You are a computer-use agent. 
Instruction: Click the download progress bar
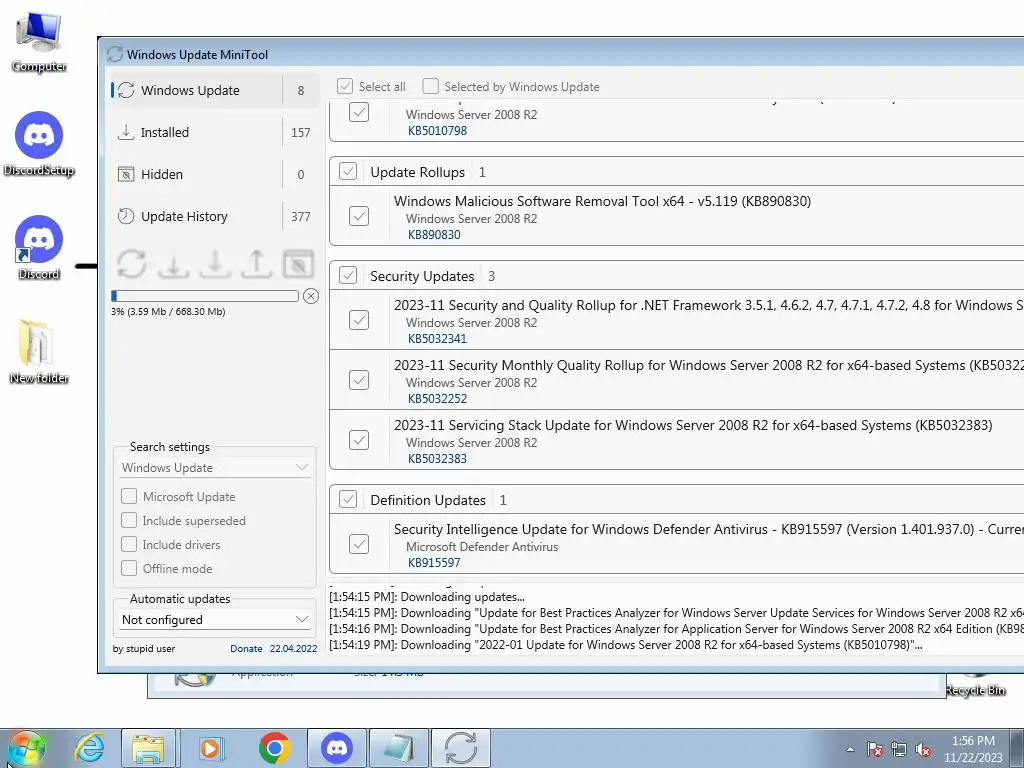click(205, 296)
